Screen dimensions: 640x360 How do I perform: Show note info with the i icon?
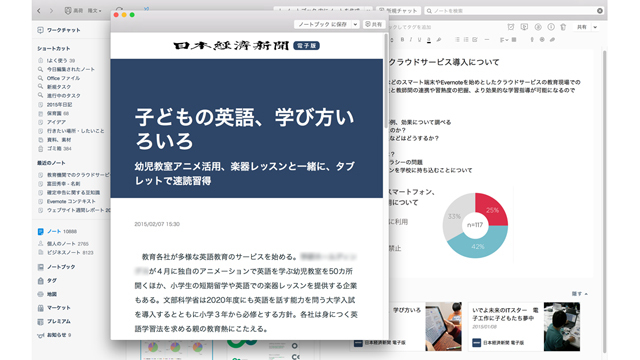point(551,27)
